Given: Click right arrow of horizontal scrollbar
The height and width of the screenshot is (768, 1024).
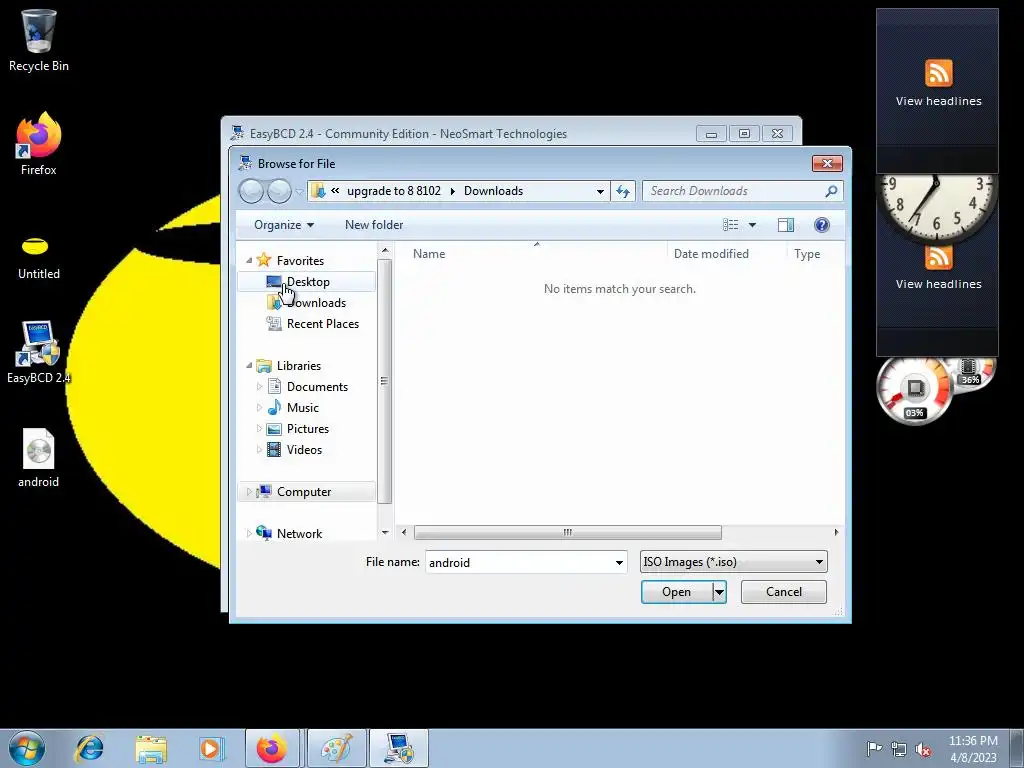Looking at the screenshot, I should tap(836, 532).
